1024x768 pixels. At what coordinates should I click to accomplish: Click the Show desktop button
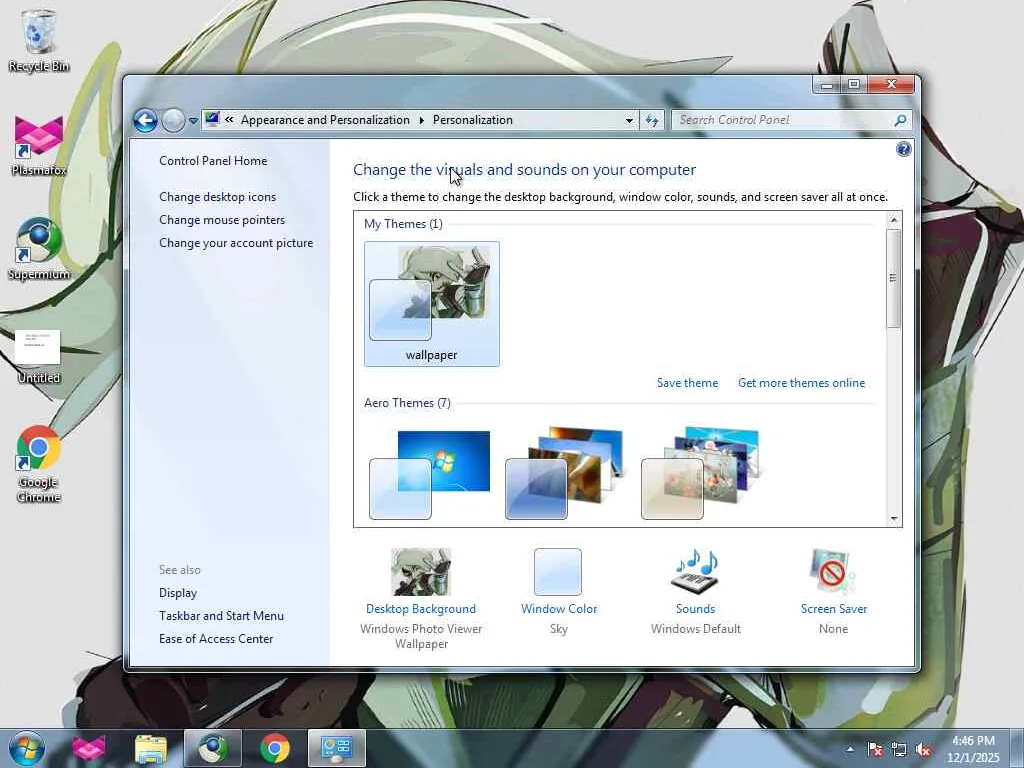pos(1016,748)
